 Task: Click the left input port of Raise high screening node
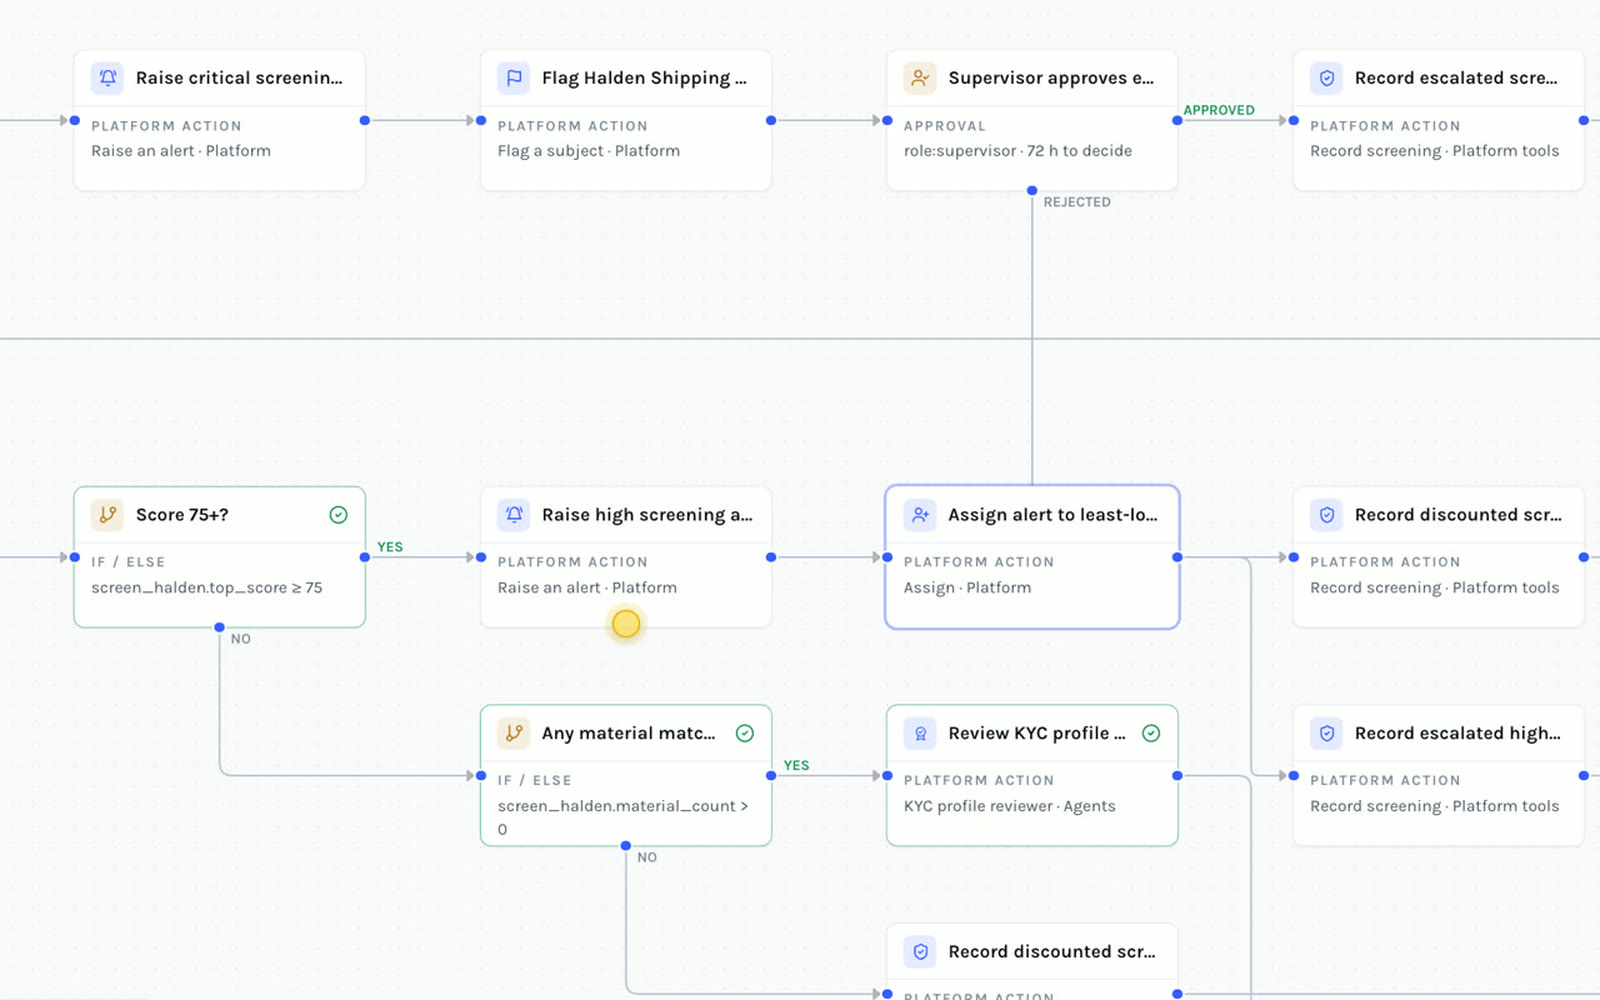[481, 557]
